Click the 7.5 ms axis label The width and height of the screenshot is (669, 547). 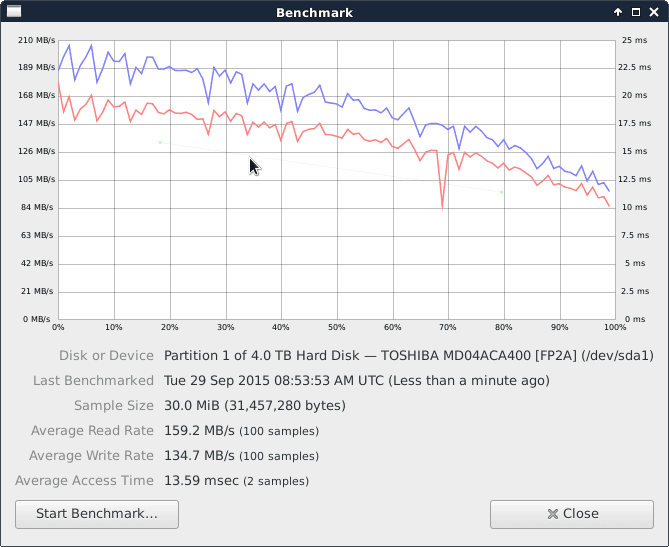coord(635,235)
